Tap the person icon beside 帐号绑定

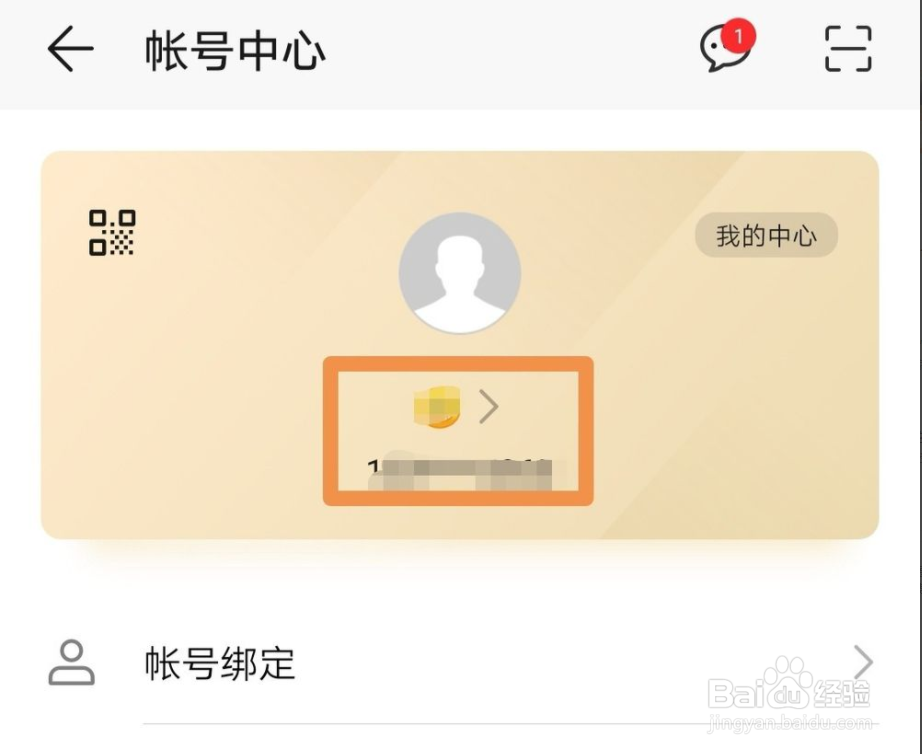(71, 663)
